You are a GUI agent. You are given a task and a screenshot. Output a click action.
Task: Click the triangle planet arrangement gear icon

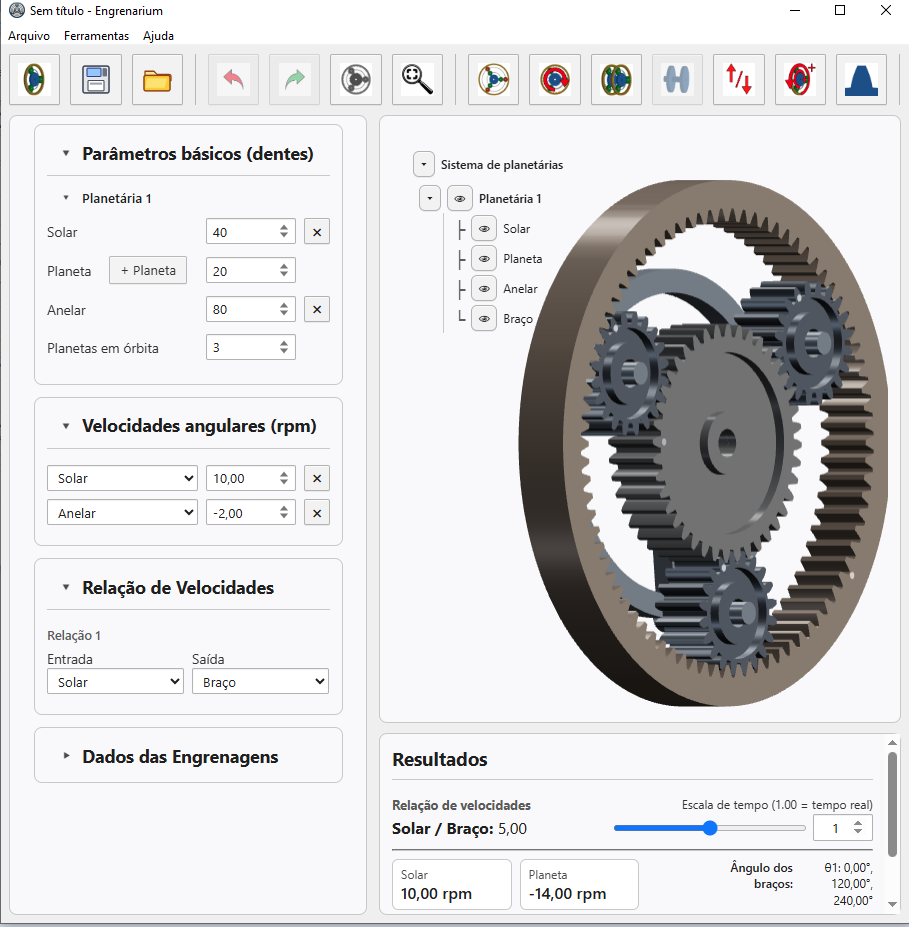coord(494,79)
